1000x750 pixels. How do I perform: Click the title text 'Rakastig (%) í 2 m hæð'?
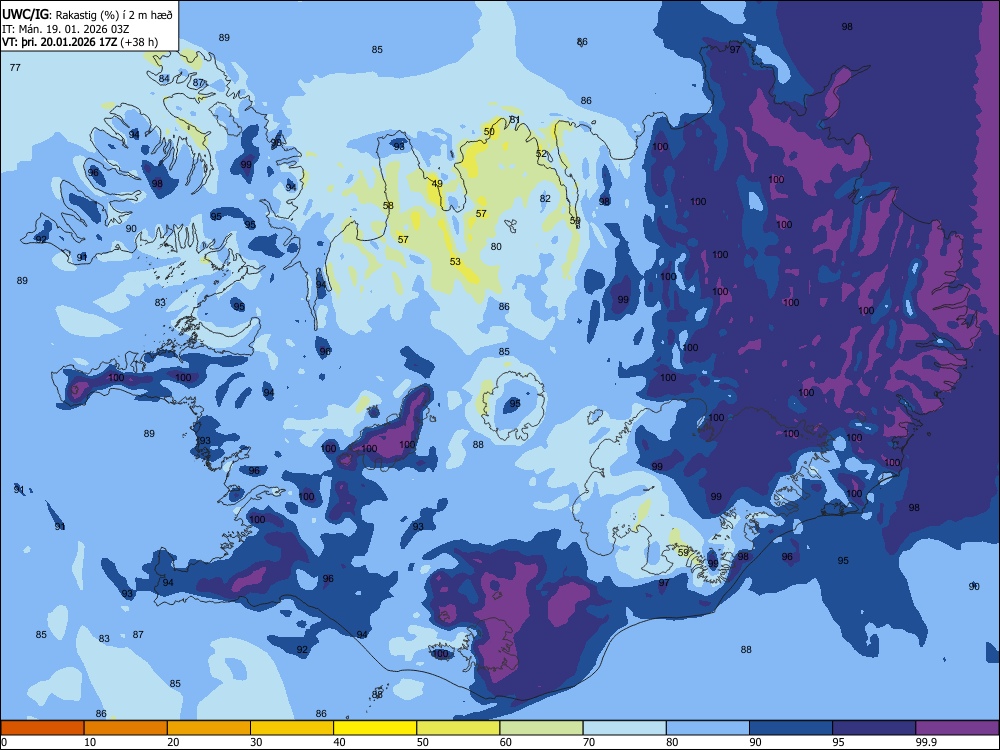[114, 15]
